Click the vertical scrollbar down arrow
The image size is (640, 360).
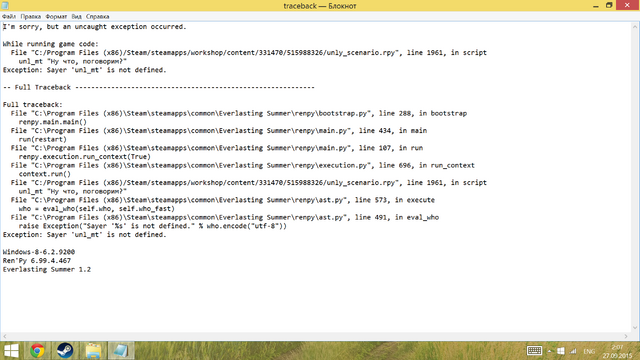pos(635,327)
